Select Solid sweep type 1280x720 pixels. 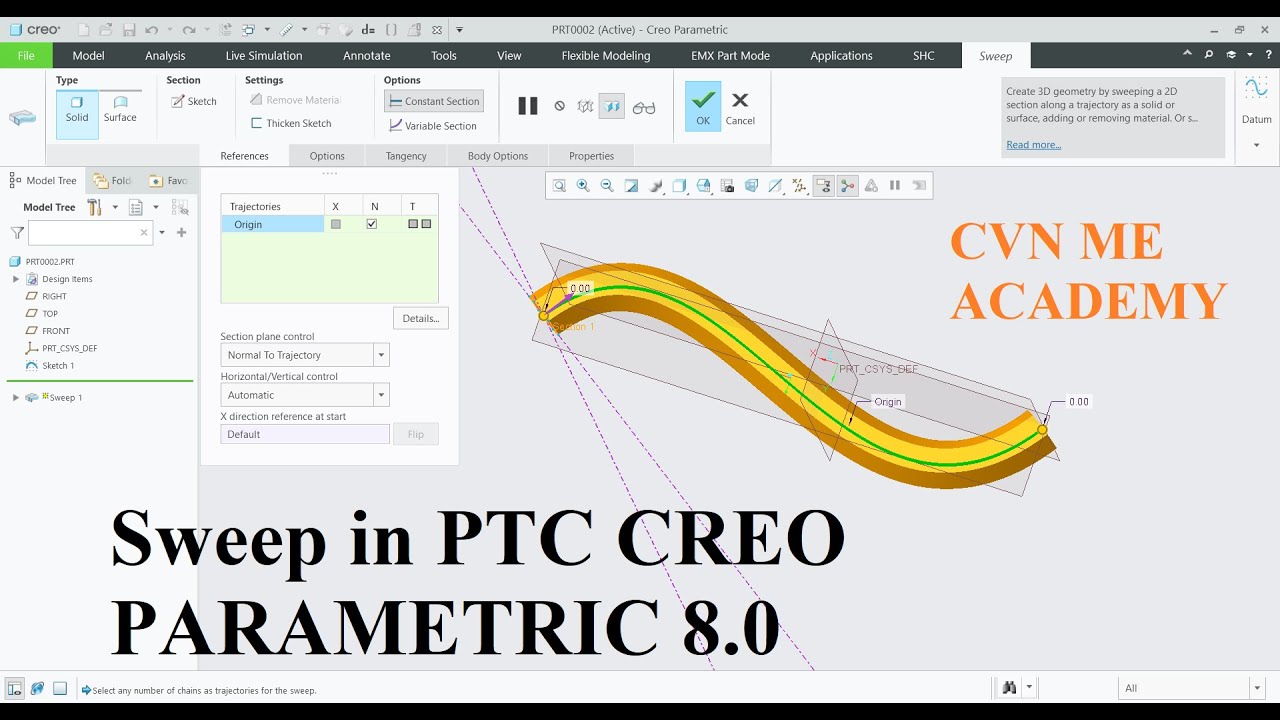pos(77,115)
